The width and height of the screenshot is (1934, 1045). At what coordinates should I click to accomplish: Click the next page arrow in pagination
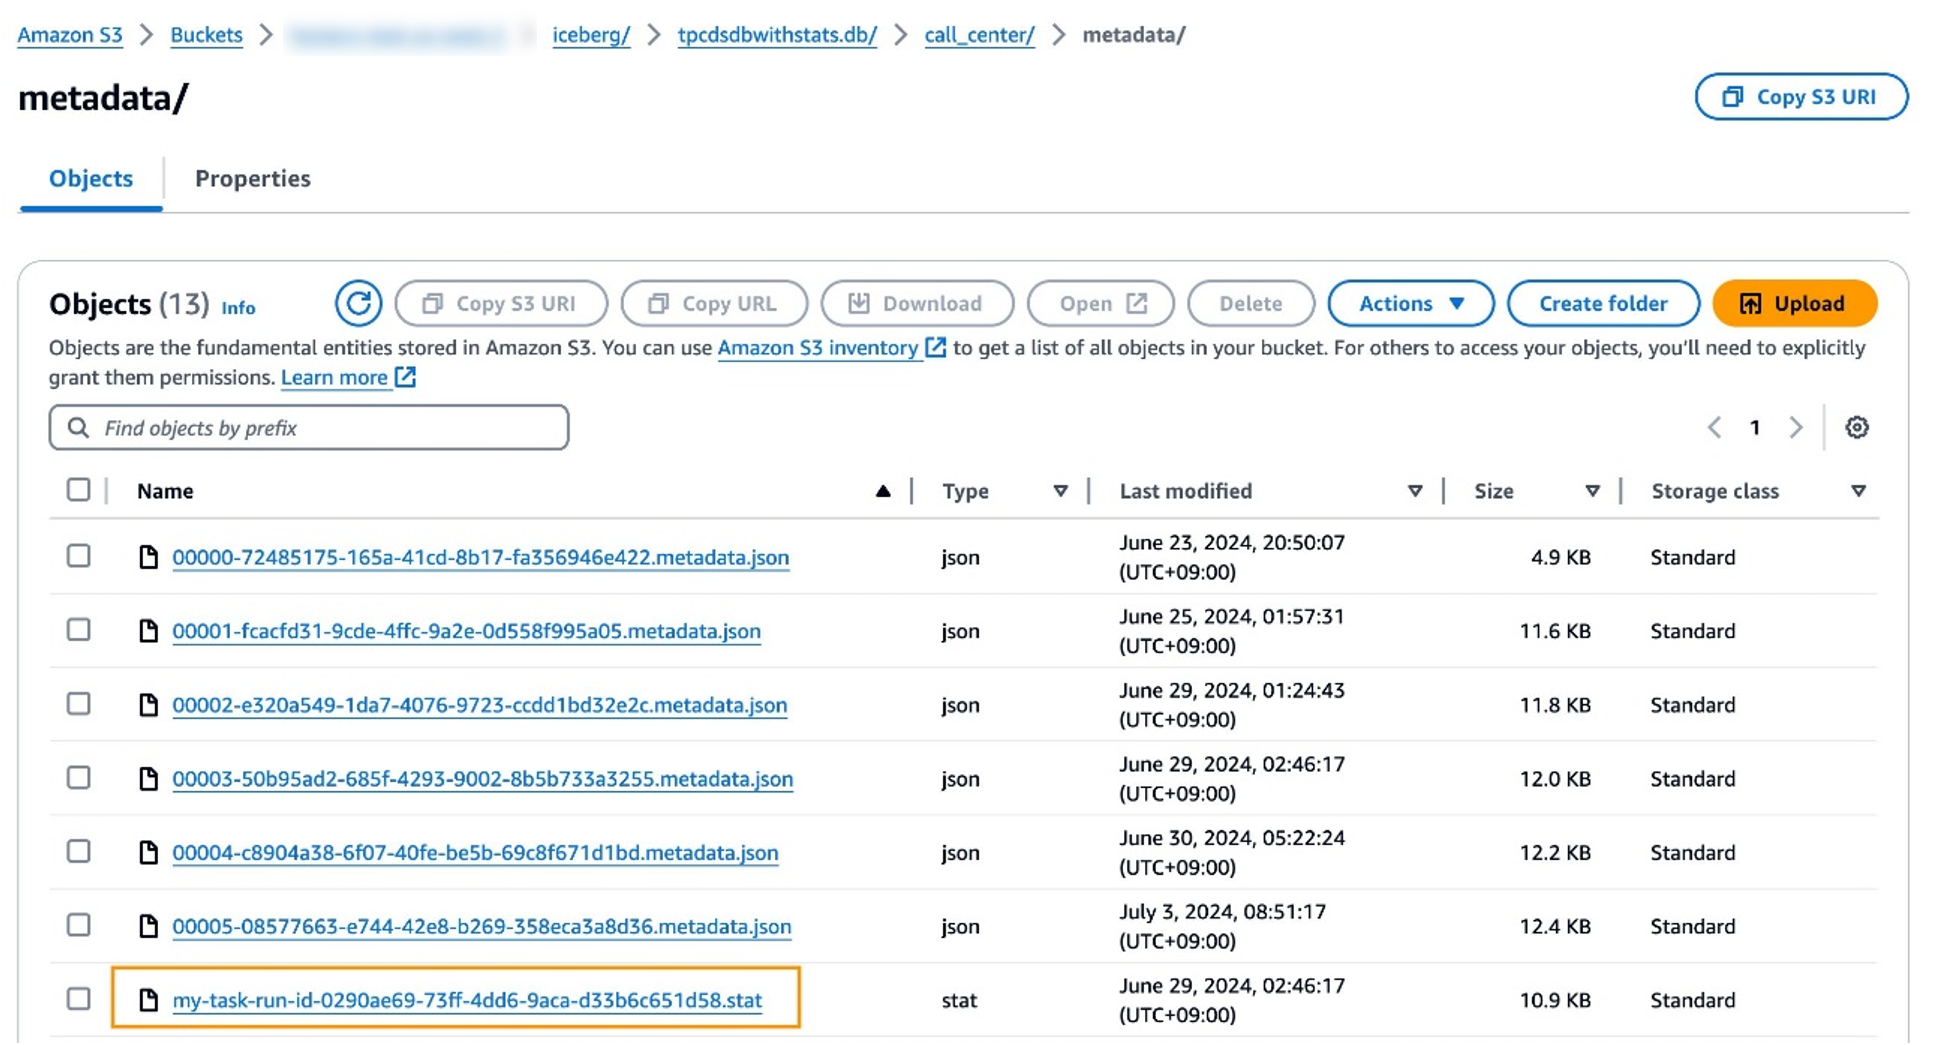(x=1796, y=428)
